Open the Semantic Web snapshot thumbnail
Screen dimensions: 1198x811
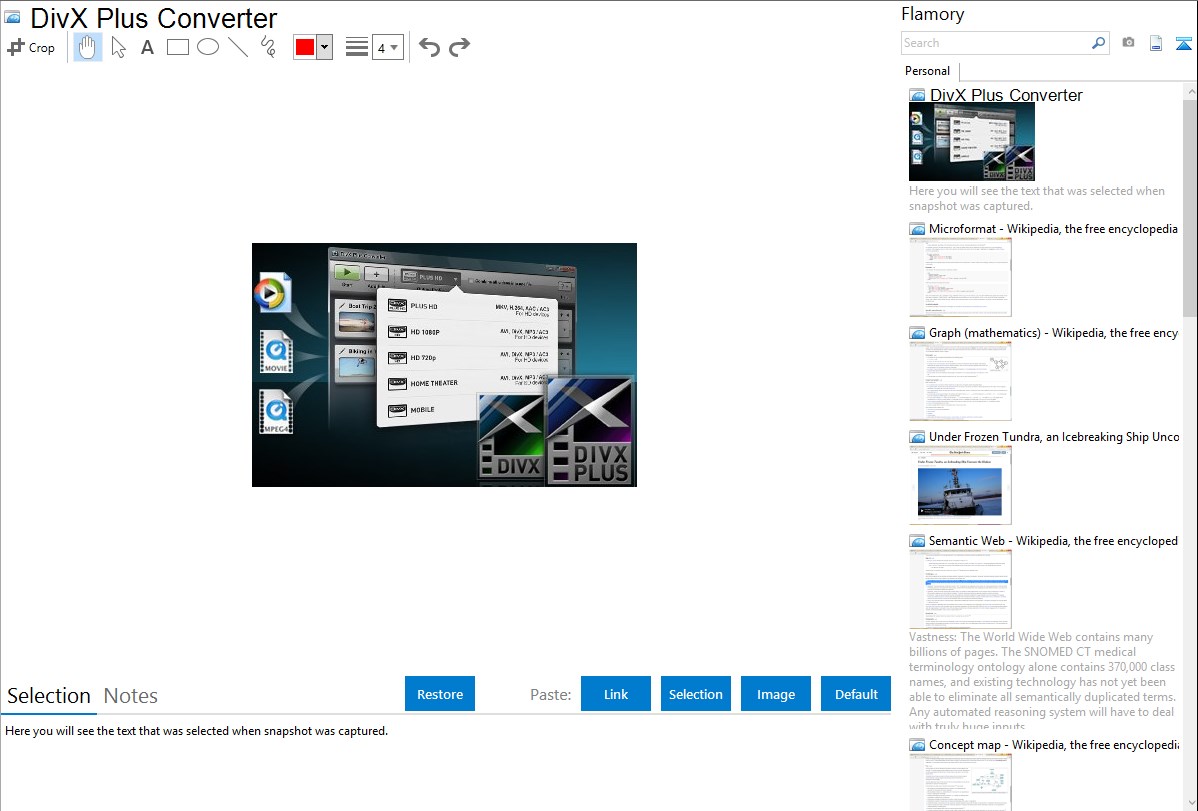point(960,589)
